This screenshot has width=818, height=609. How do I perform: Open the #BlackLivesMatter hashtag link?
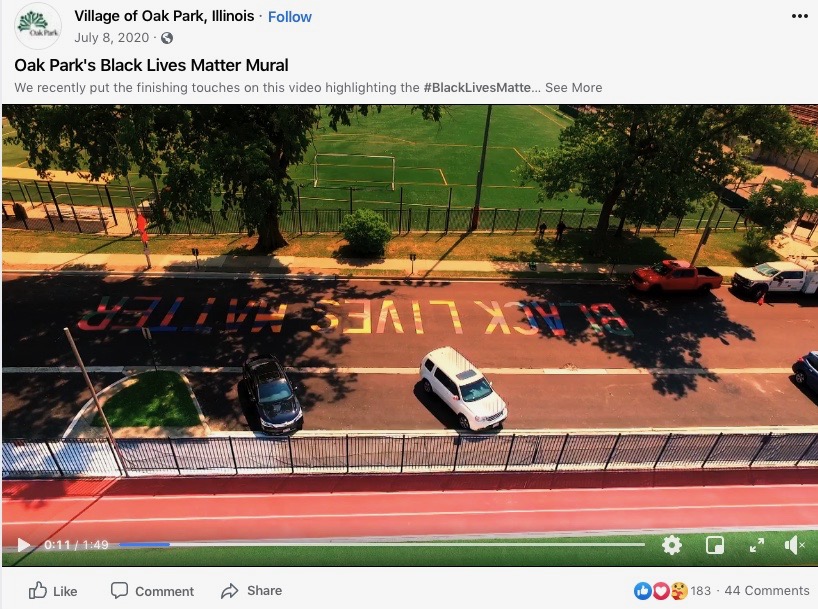click(x=477, y=88)
